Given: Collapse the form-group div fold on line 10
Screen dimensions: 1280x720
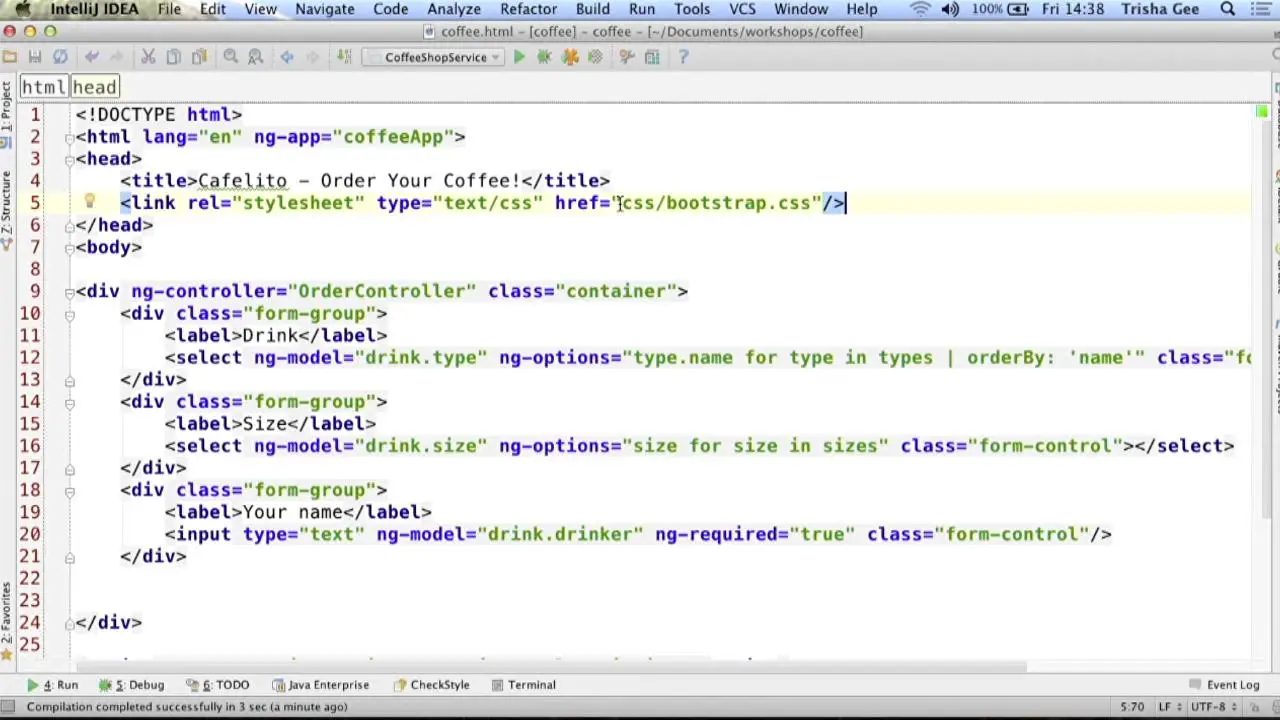Looking at the screenshot, I should (69, 314).
